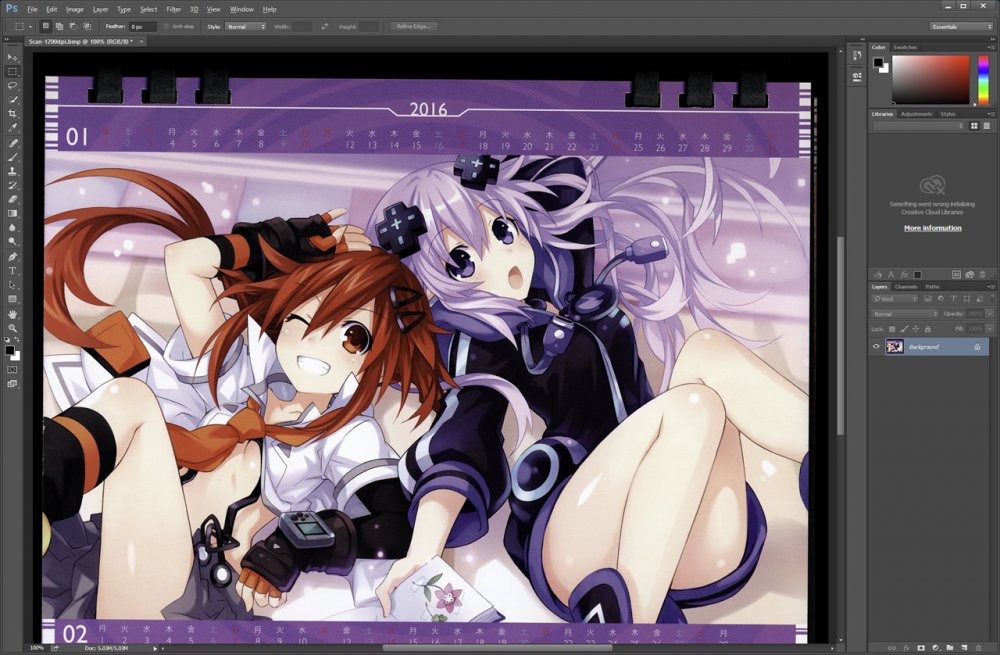Create a new layer icon

(964, 649)
